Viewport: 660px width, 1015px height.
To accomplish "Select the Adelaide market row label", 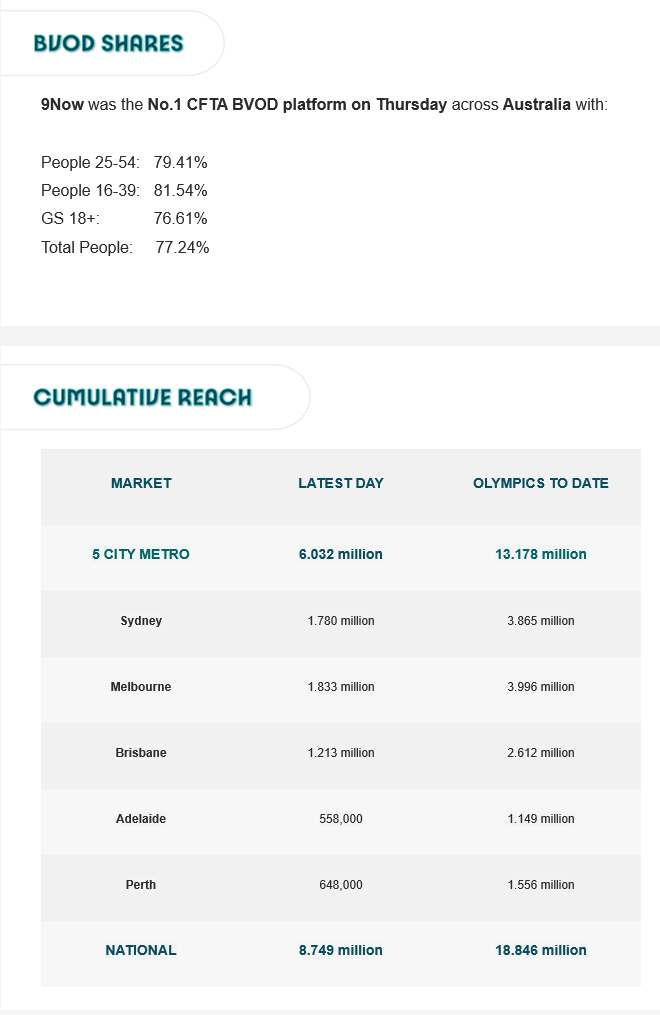I will (141, 819).
